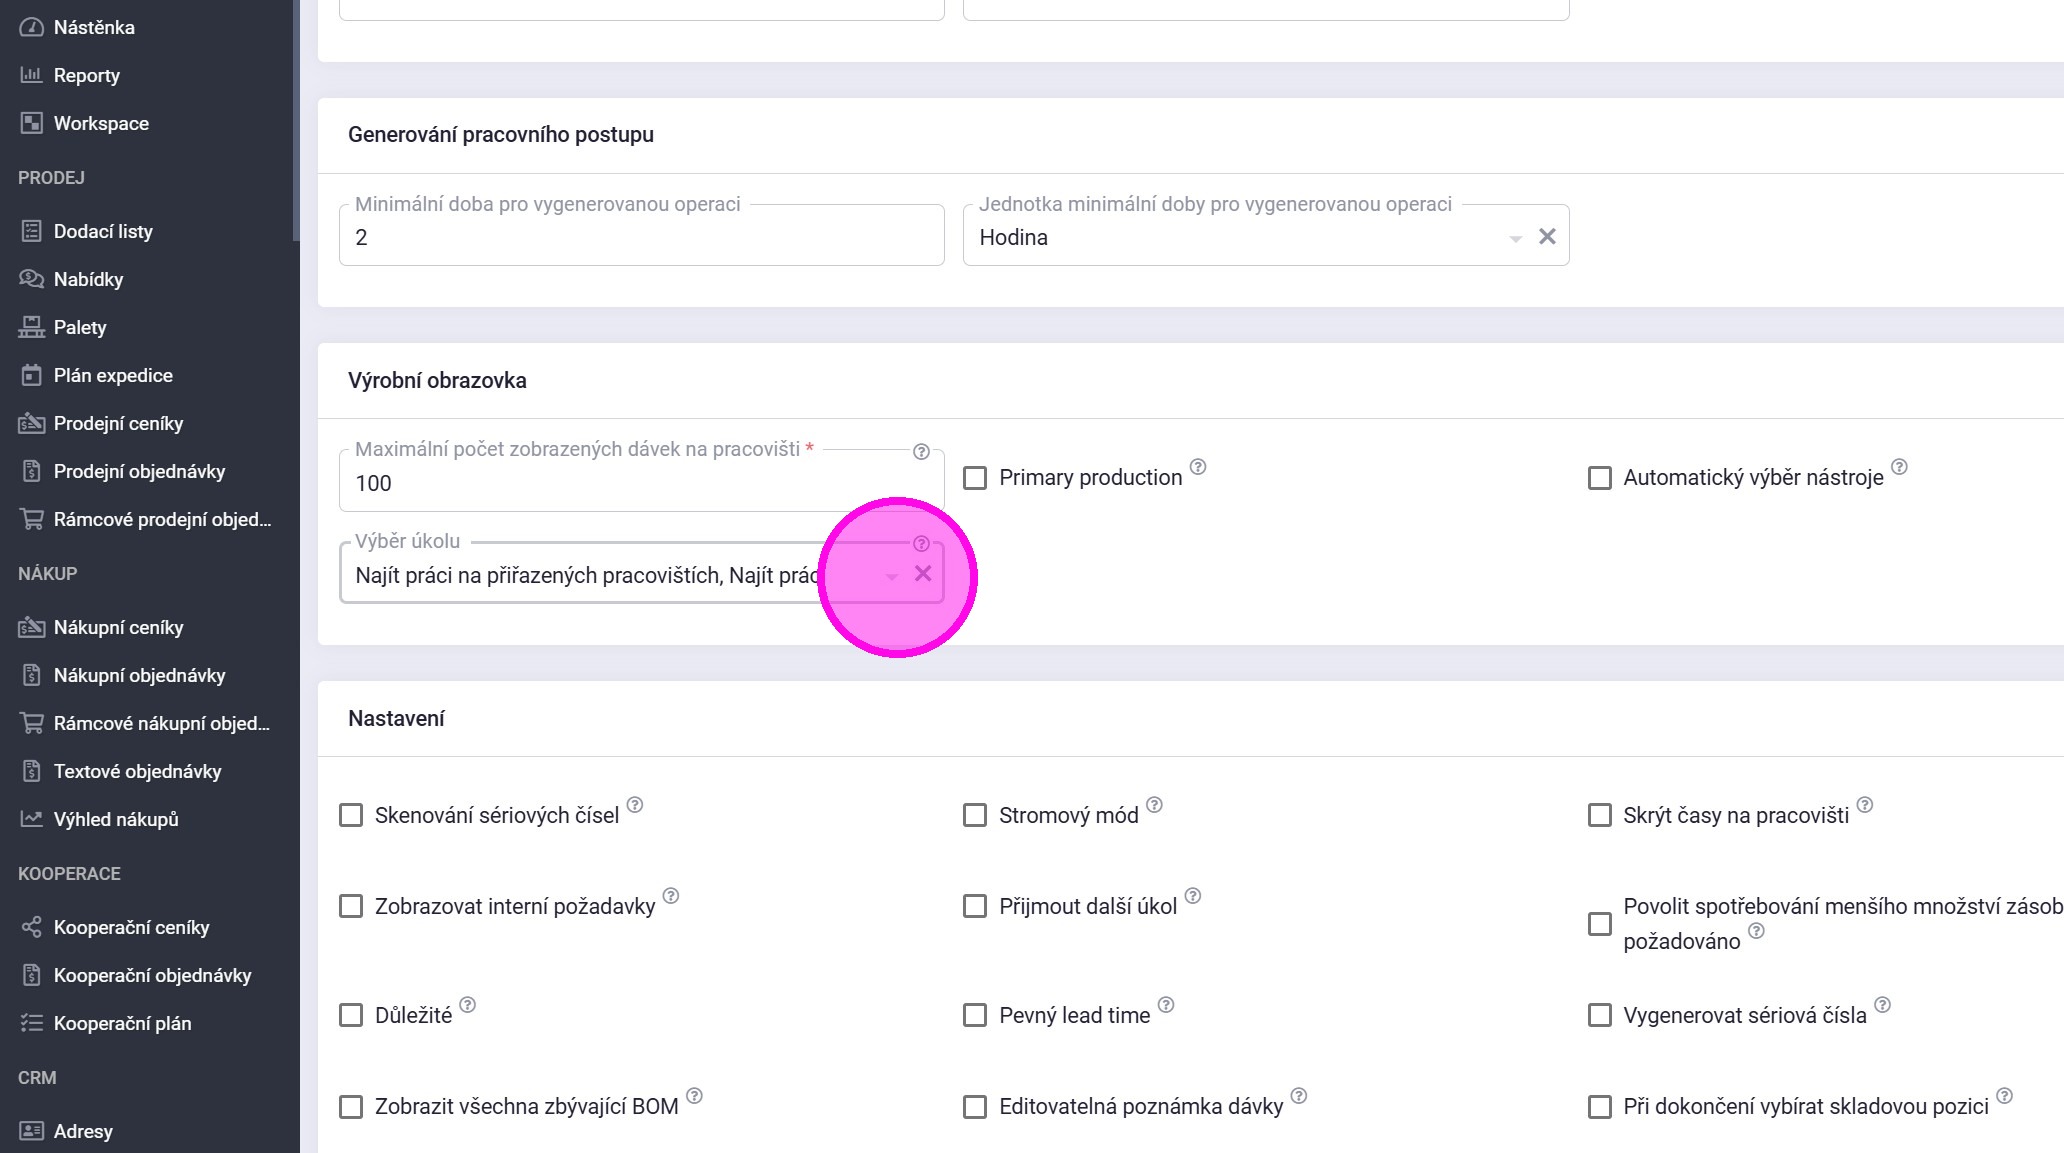
Task: Tick the Skenování sériových čísel checkbox
Action: coord(351,816)
